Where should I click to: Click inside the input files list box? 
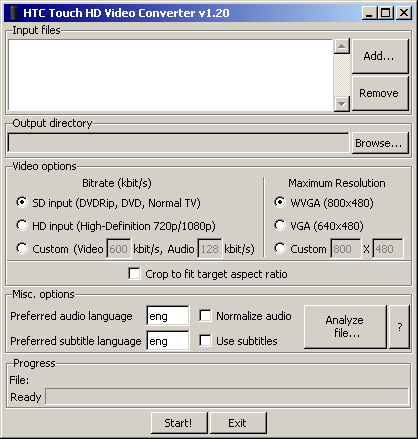click(170, 75)
